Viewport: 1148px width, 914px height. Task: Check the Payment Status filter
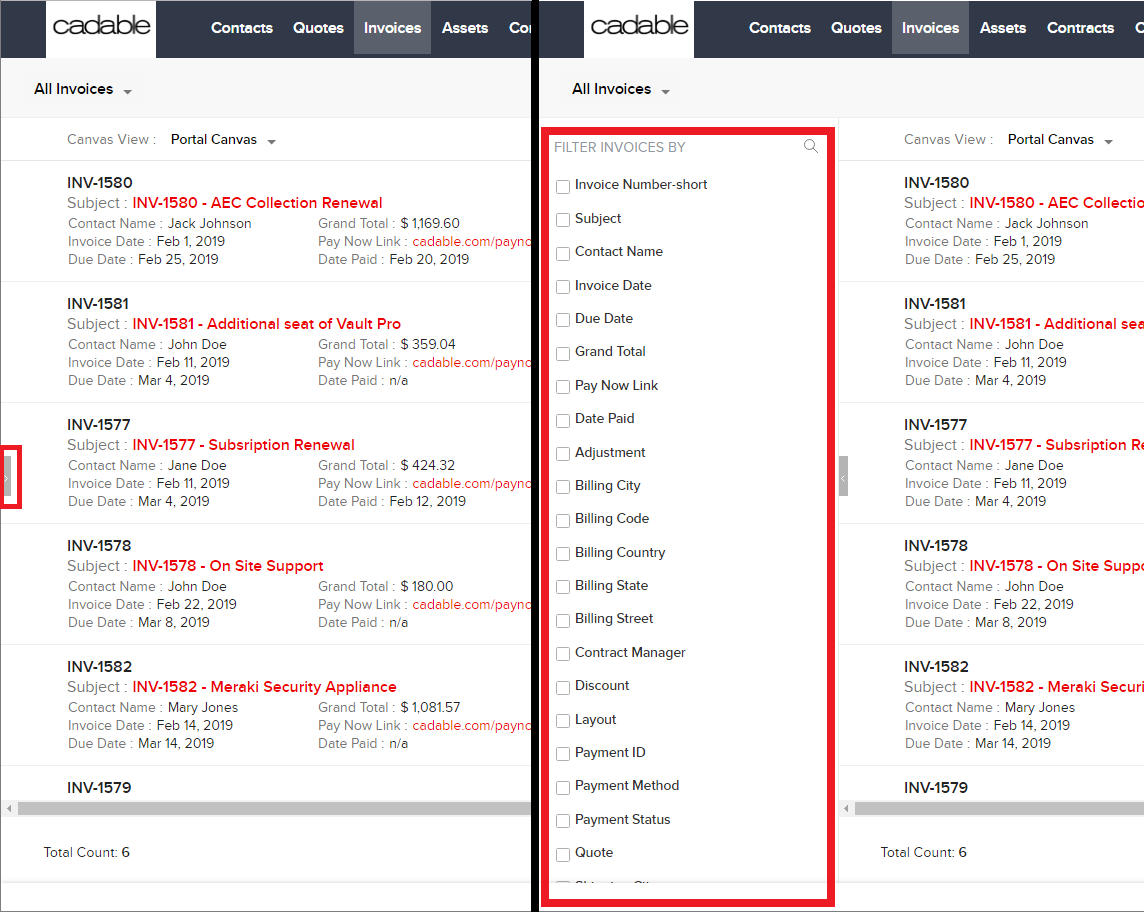coord(563,821)
